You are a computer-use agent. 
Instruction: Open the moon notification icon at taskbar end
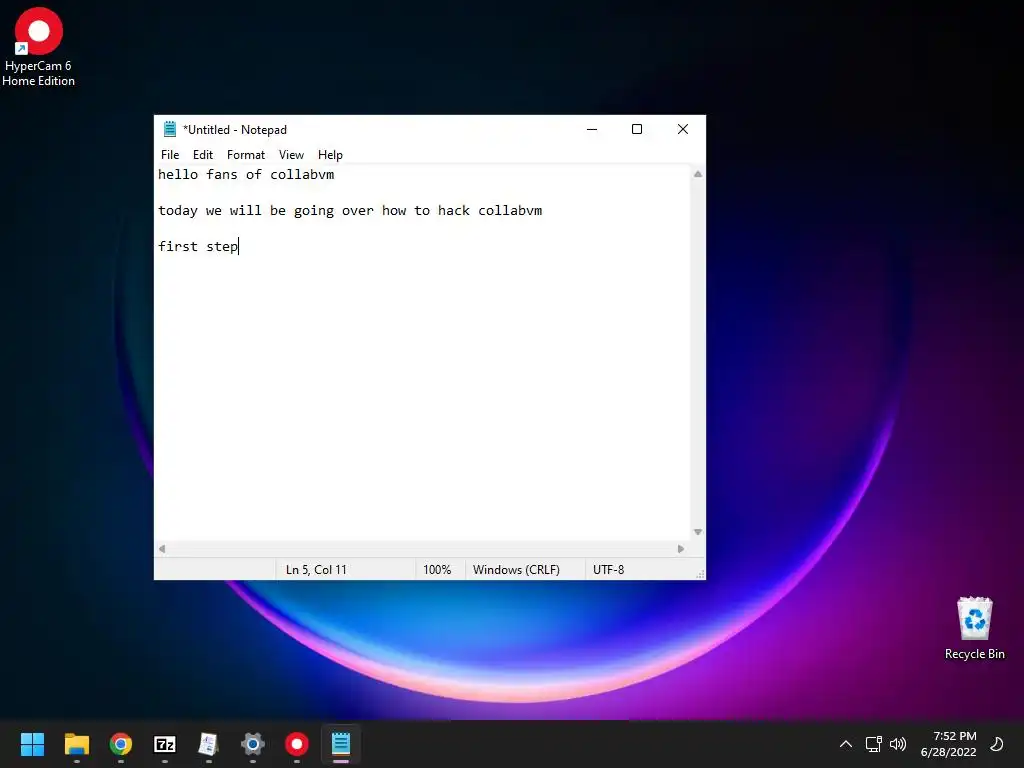(x=997, y=744)
